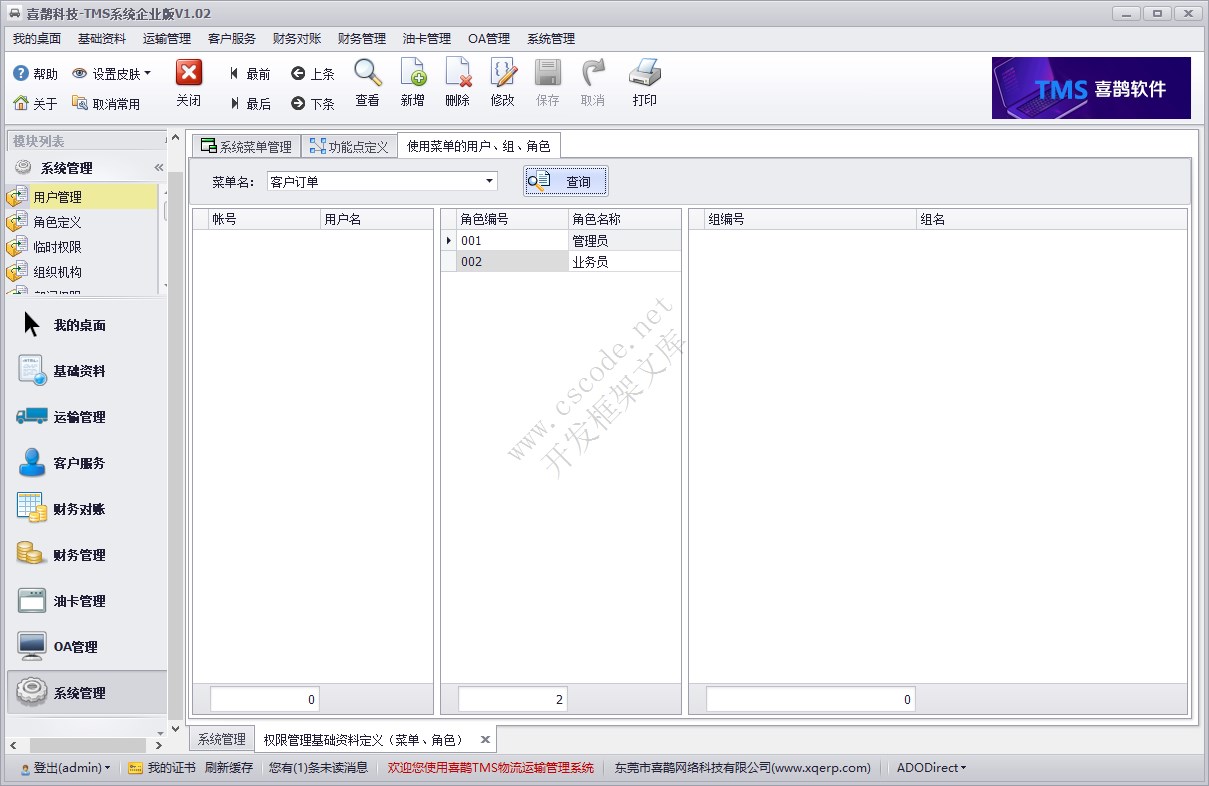Image resolution: width=1209 pixels, height=786 pixels.
Task: Click 取消常用 in the toolbar
Action: click(106, 103)
